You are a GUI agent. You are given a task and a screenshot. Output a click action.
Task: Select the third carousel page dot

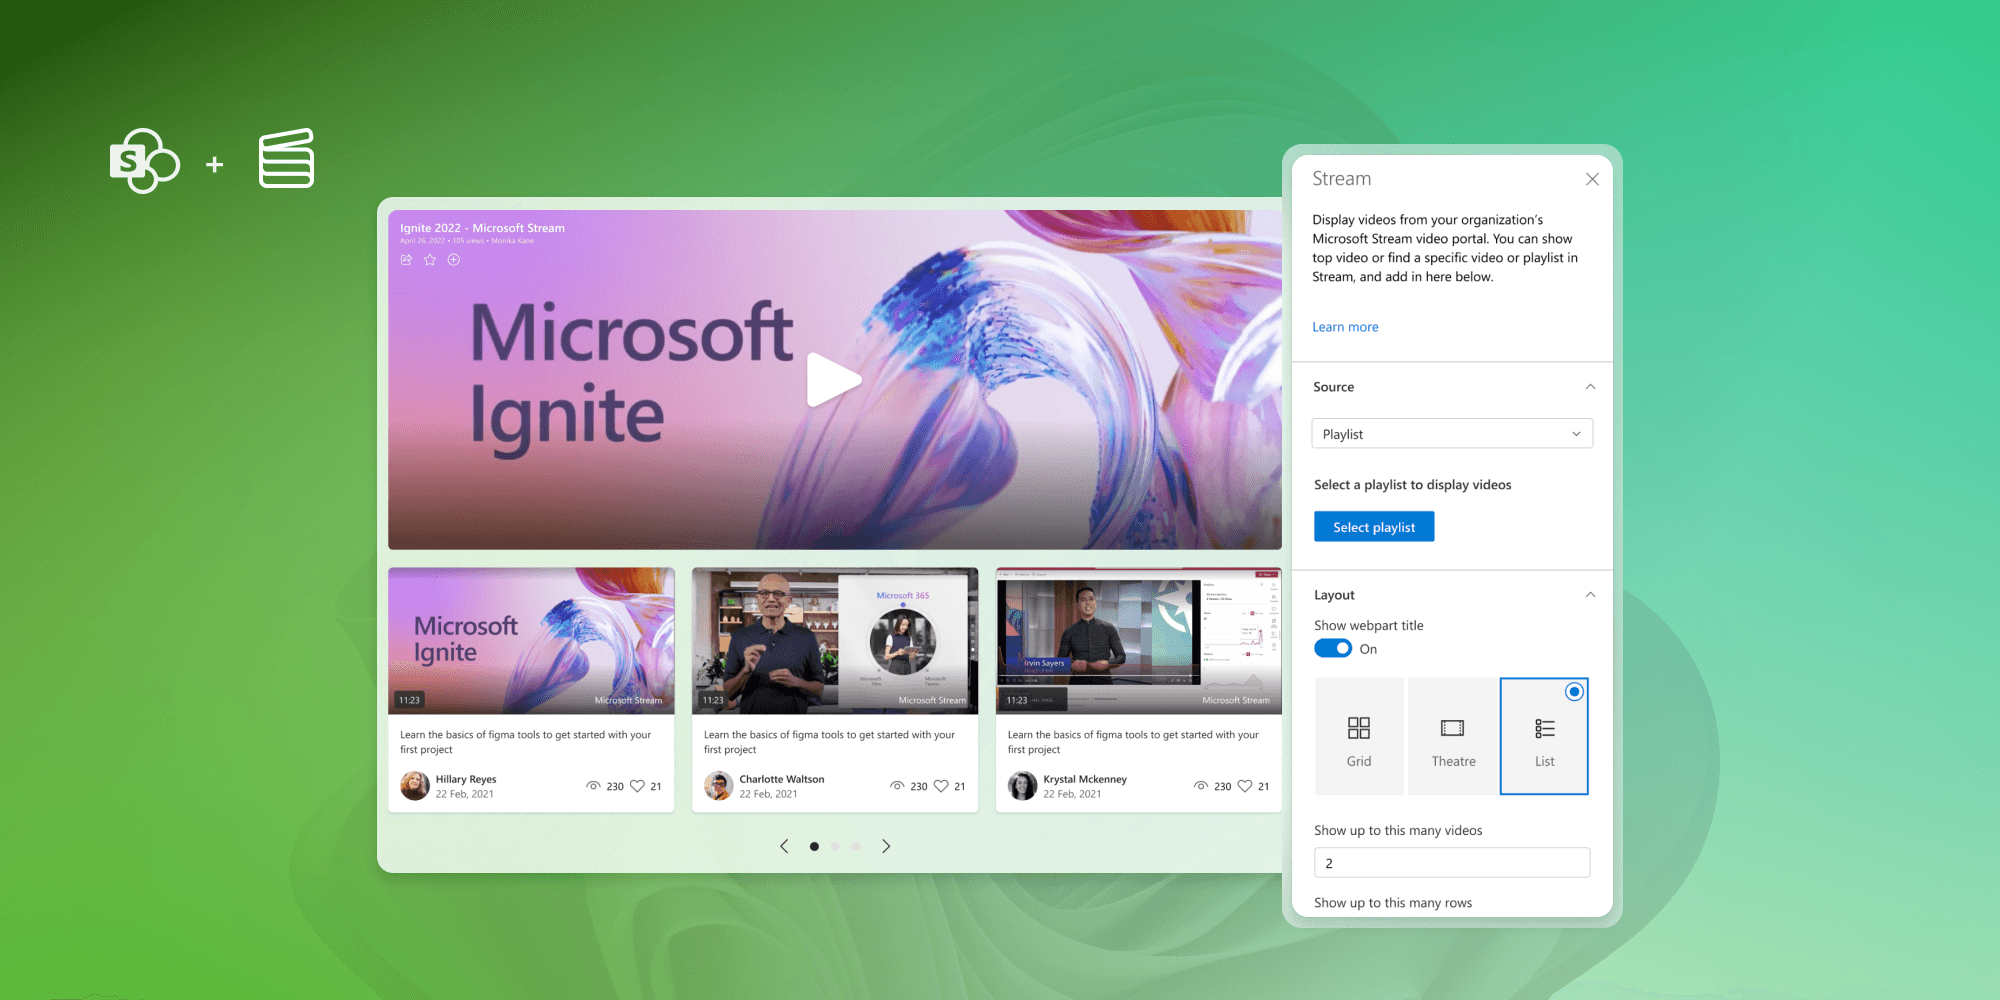[856, 846]
